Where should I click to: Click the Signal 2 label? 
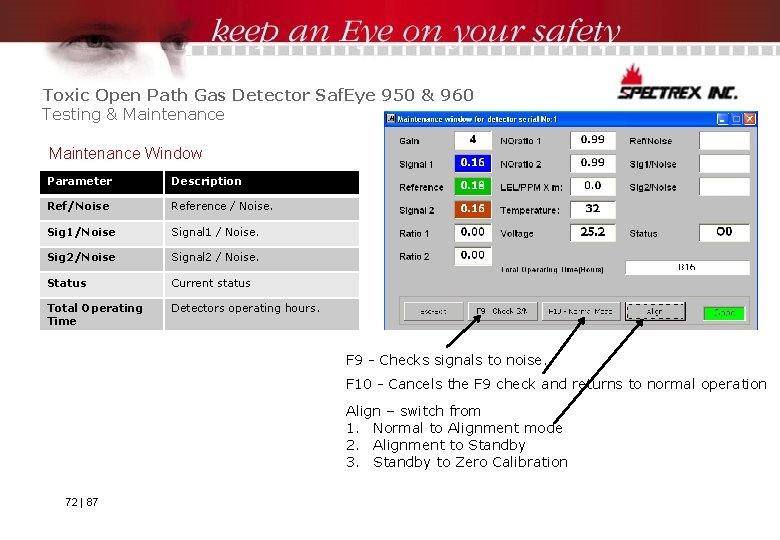[x=416, y=211]
